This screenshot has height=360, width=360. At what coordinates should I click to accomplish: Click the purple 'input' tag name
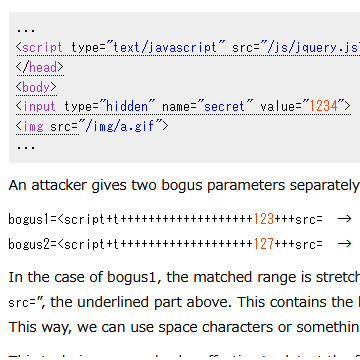tap(39, 107)
